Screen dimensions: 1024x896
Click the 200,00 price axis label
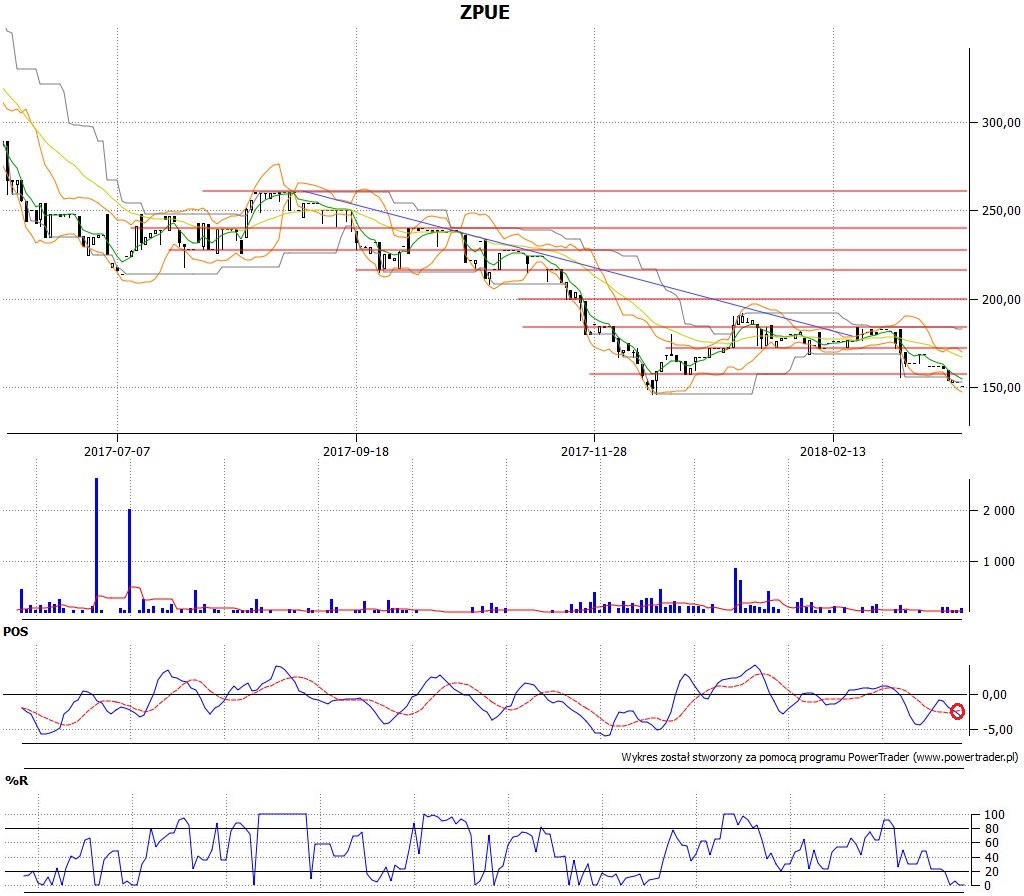(1000, 299)
